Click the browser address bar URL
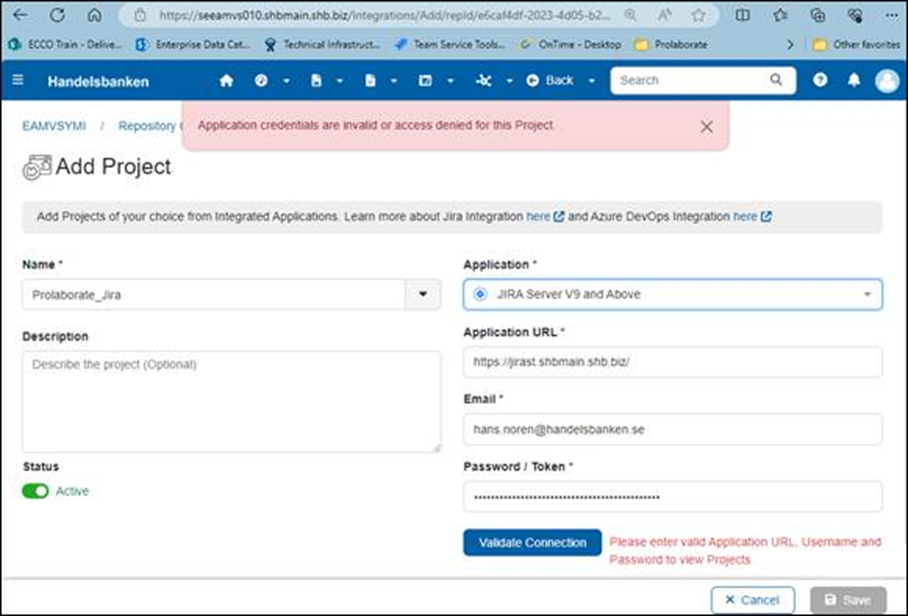The height and width of the screenshot is (616, 908). [385, 16]
